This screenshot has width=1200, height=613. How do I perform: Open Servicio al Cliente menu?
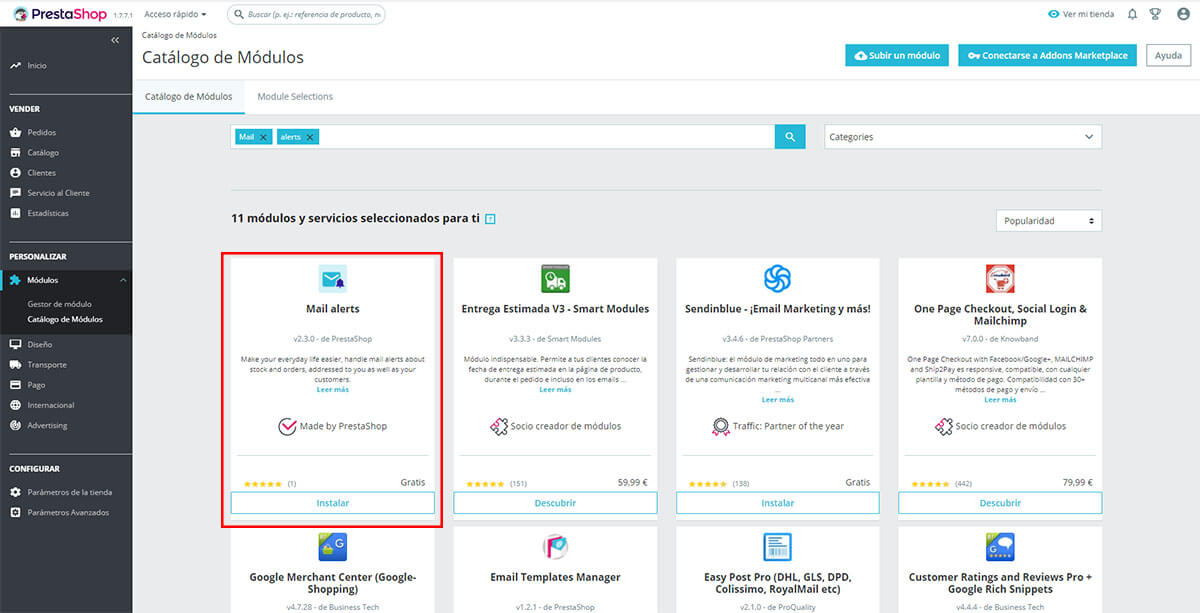58,193
